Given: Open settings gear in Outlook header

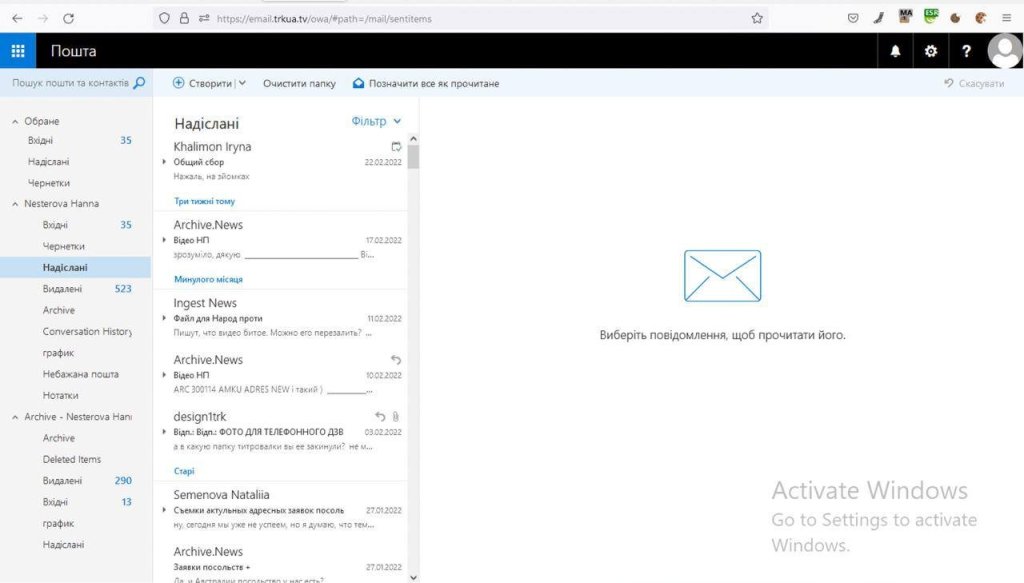Looking at the screenshot, I should [930, 51].
